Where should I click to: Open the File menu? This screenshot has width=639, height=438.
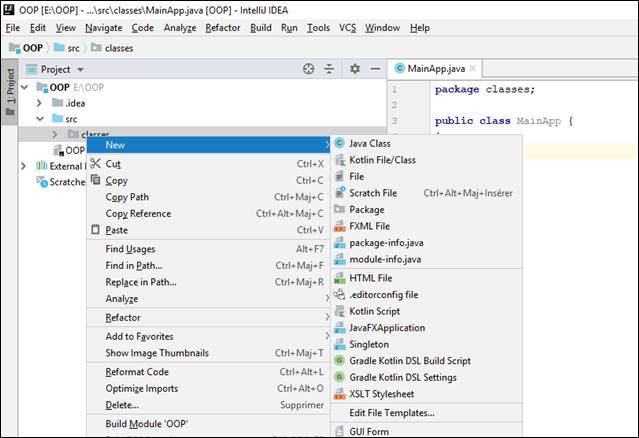click(13, 28)
